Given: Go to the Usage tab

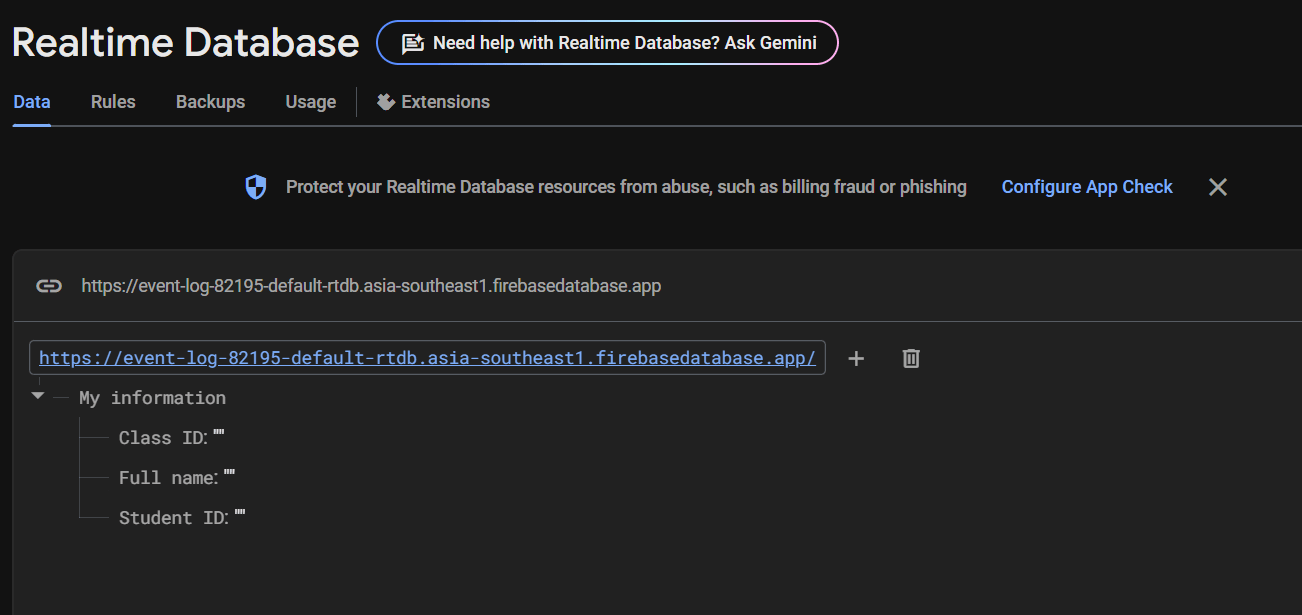Looking at the screenshot, I should click(x=310, y=102).
